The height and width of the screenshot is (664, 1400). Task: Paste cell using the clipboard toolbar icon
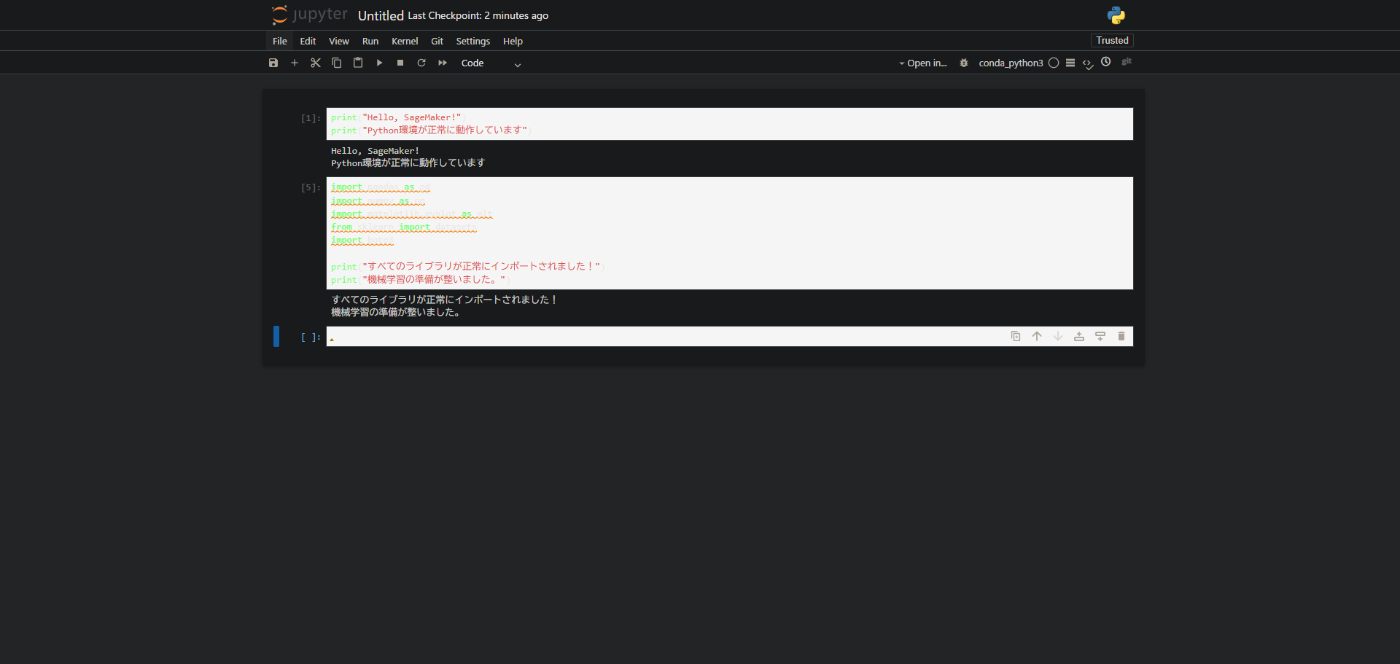pos(358,63)
